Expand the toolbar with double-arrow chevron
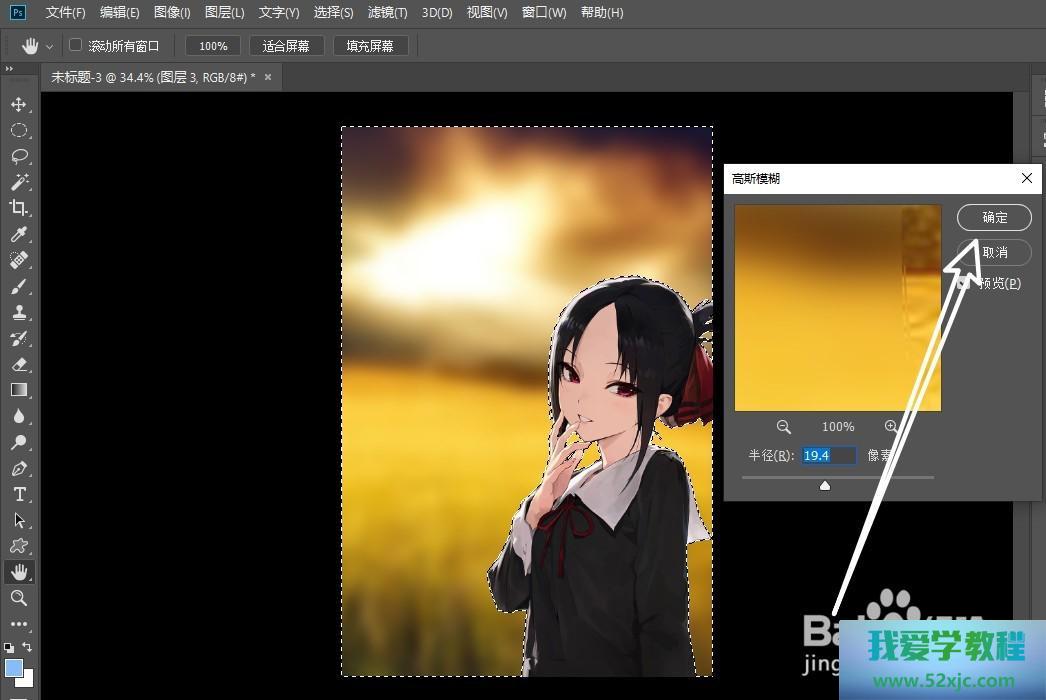 (9, 69)
